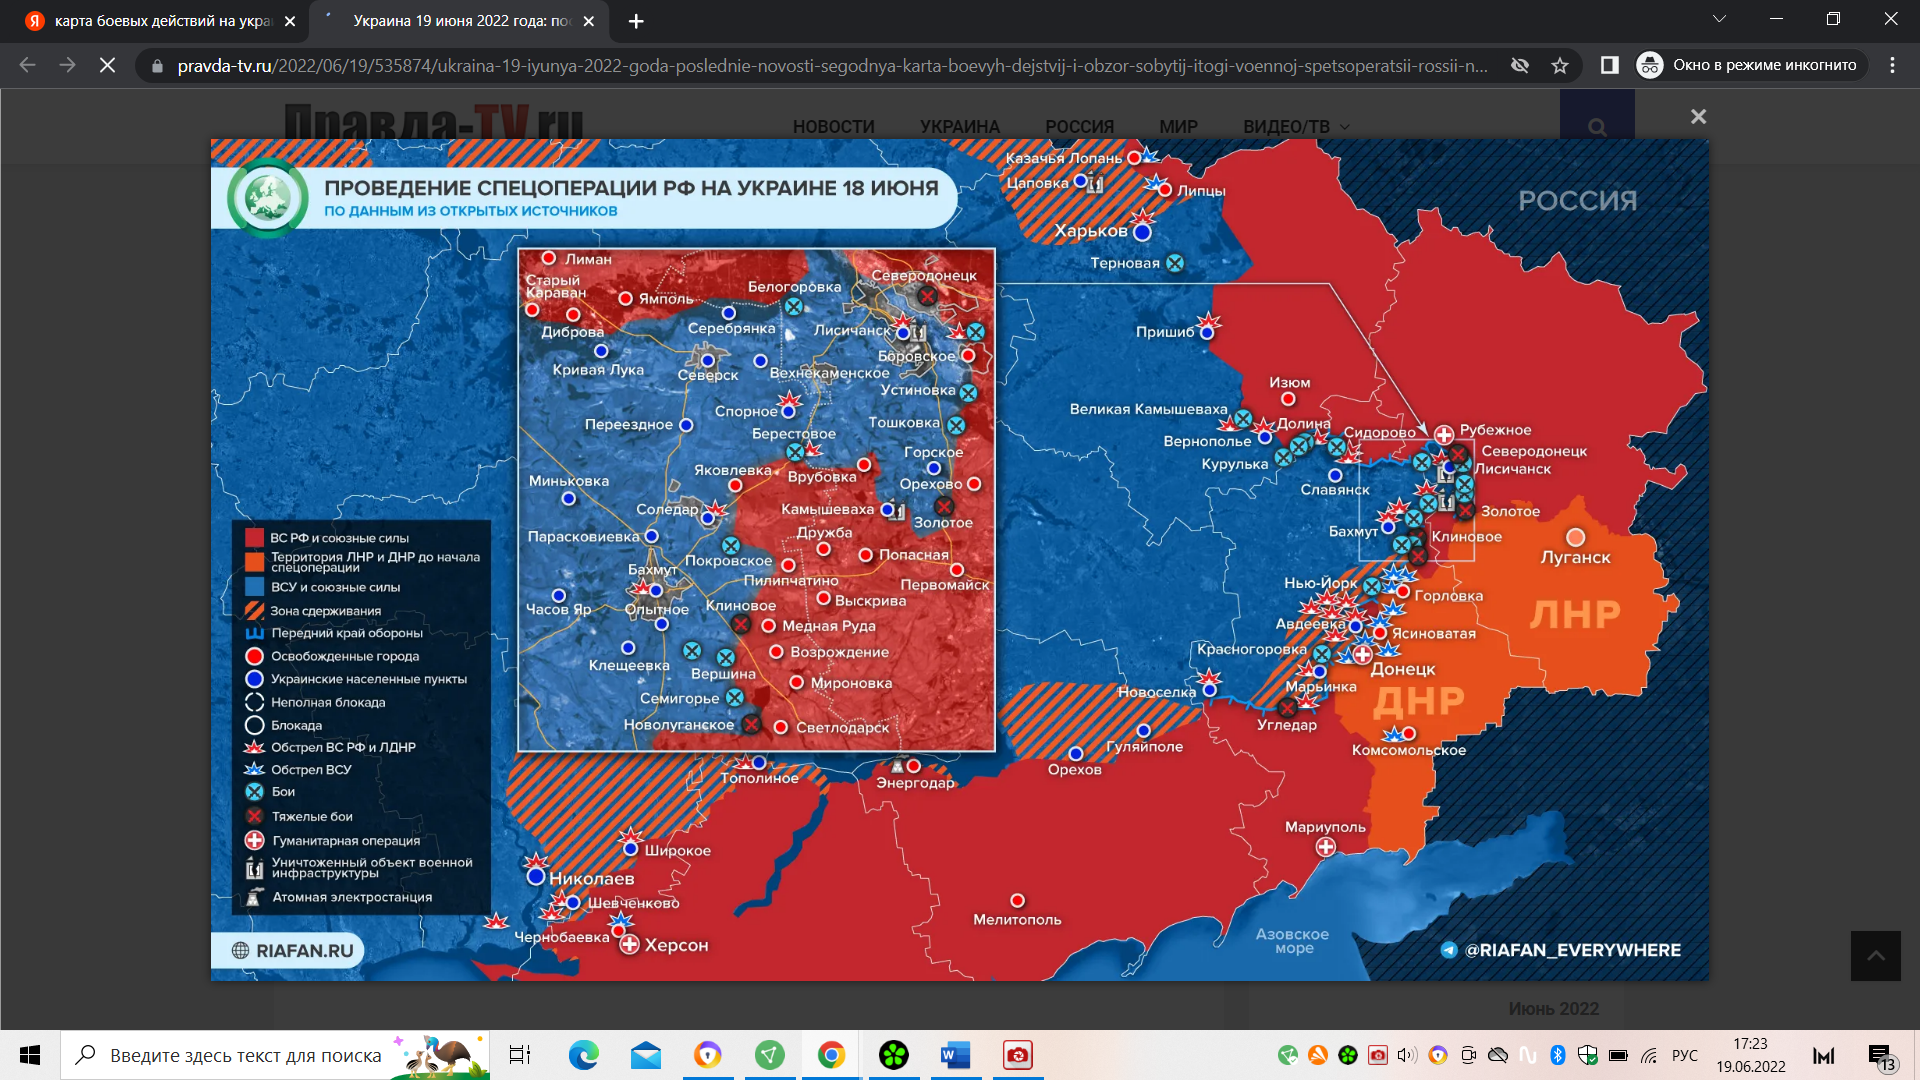Click the combat operations map image

(959, 560)
